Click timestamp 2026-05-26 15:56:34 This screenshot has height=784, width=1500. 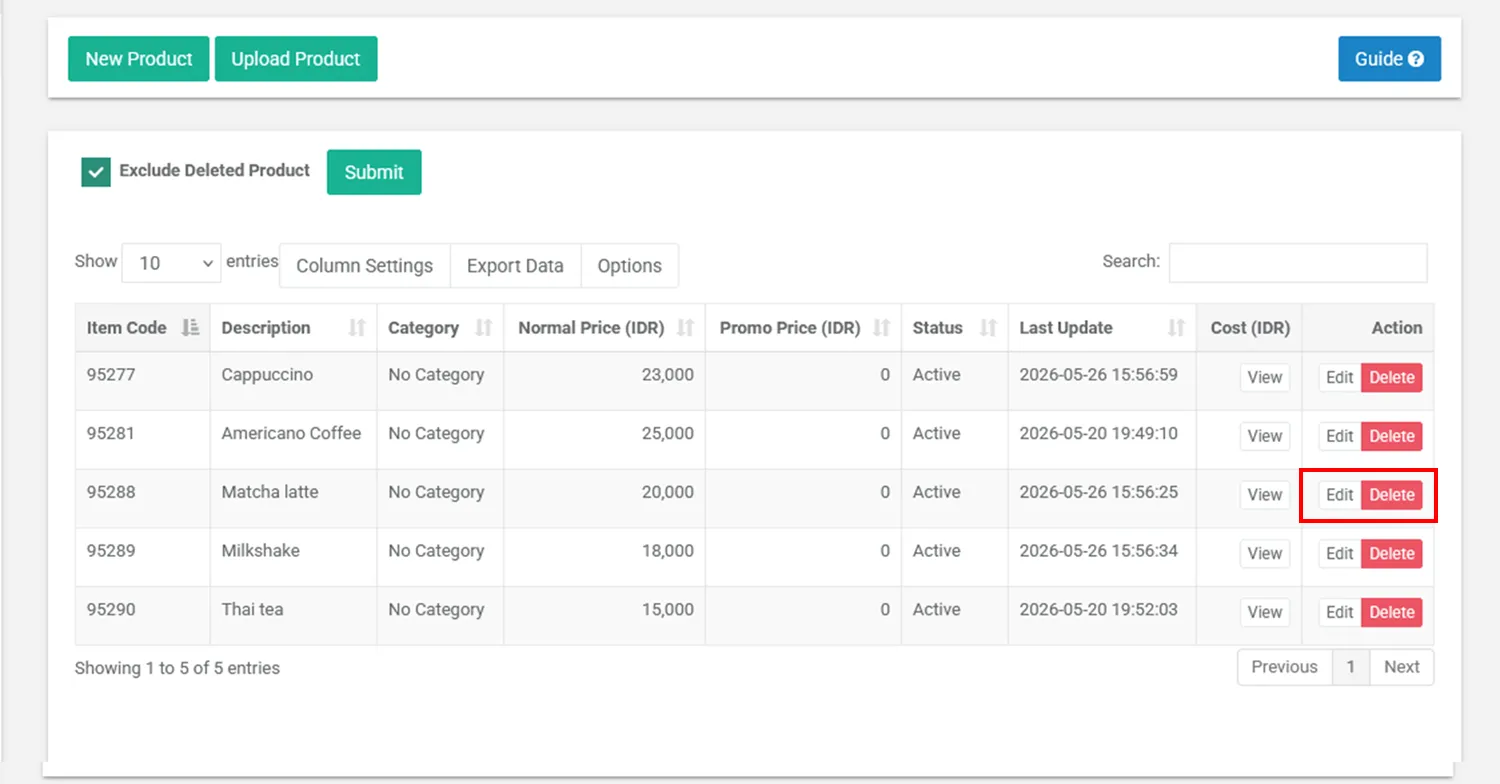[x=1098, y=551]
